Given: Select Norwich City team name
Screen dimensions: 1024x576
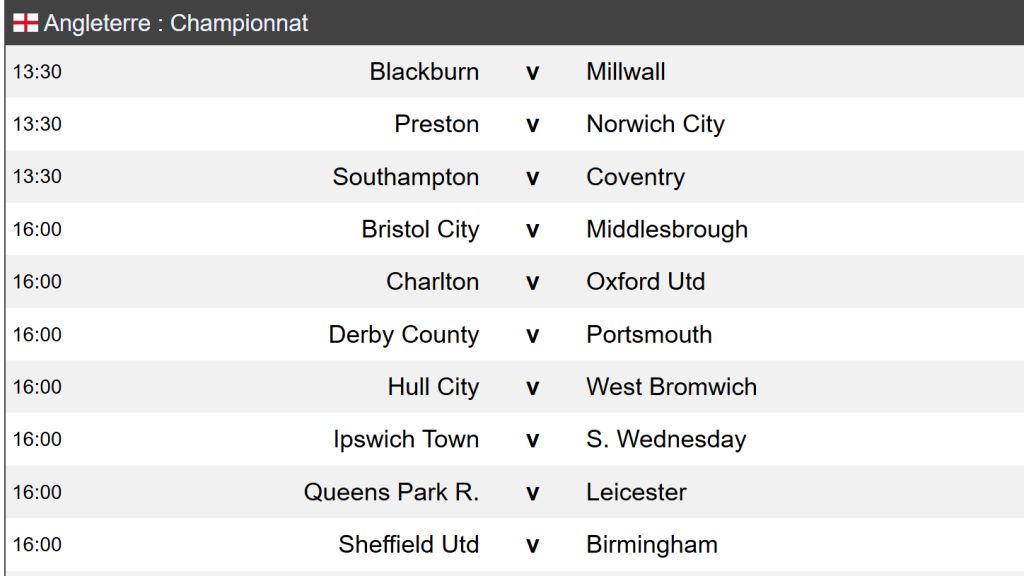Looking at the screenshot, I should [655, 124].
